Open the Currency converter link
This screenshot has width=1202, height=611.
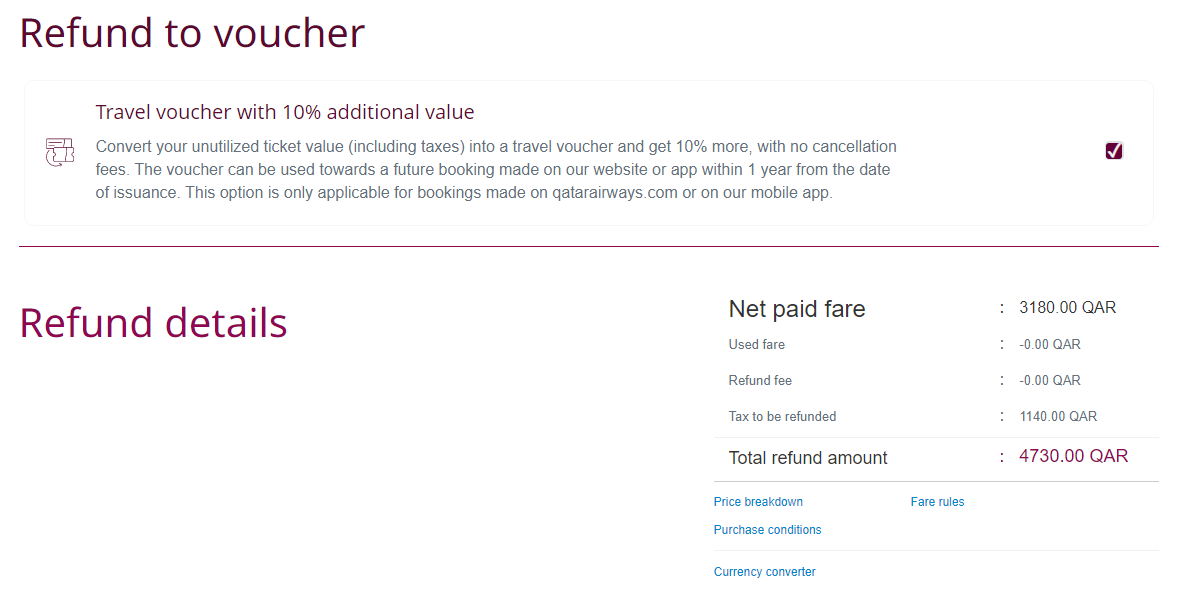(764, 572)
